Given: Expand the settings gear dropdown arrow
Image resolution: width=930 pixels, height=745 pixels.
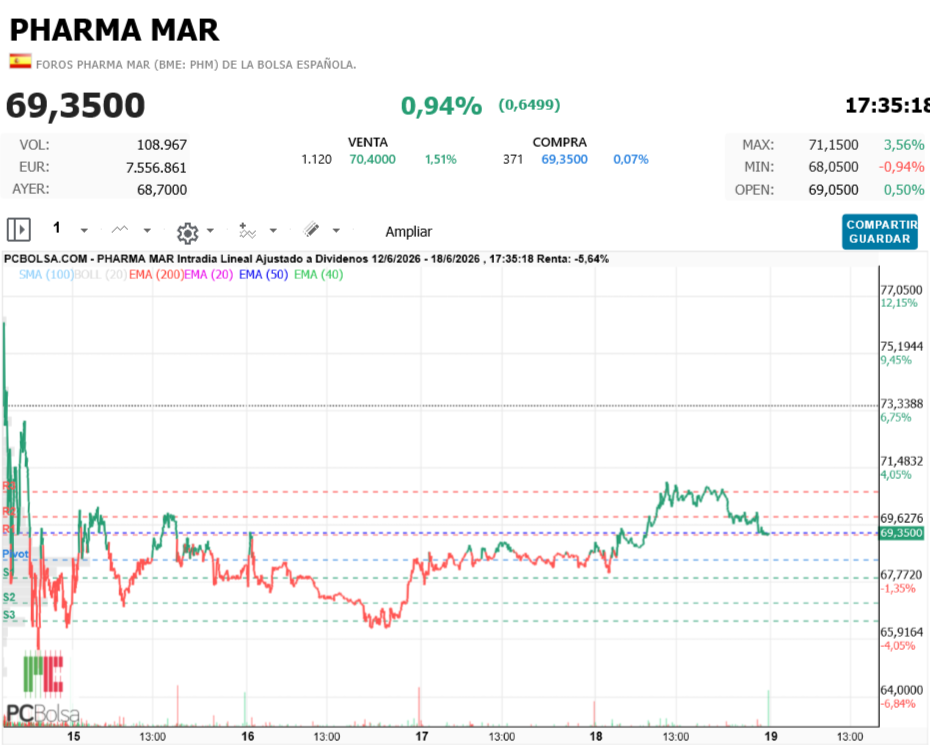Looking at the screenshot, I should click(x=210, y=230).
